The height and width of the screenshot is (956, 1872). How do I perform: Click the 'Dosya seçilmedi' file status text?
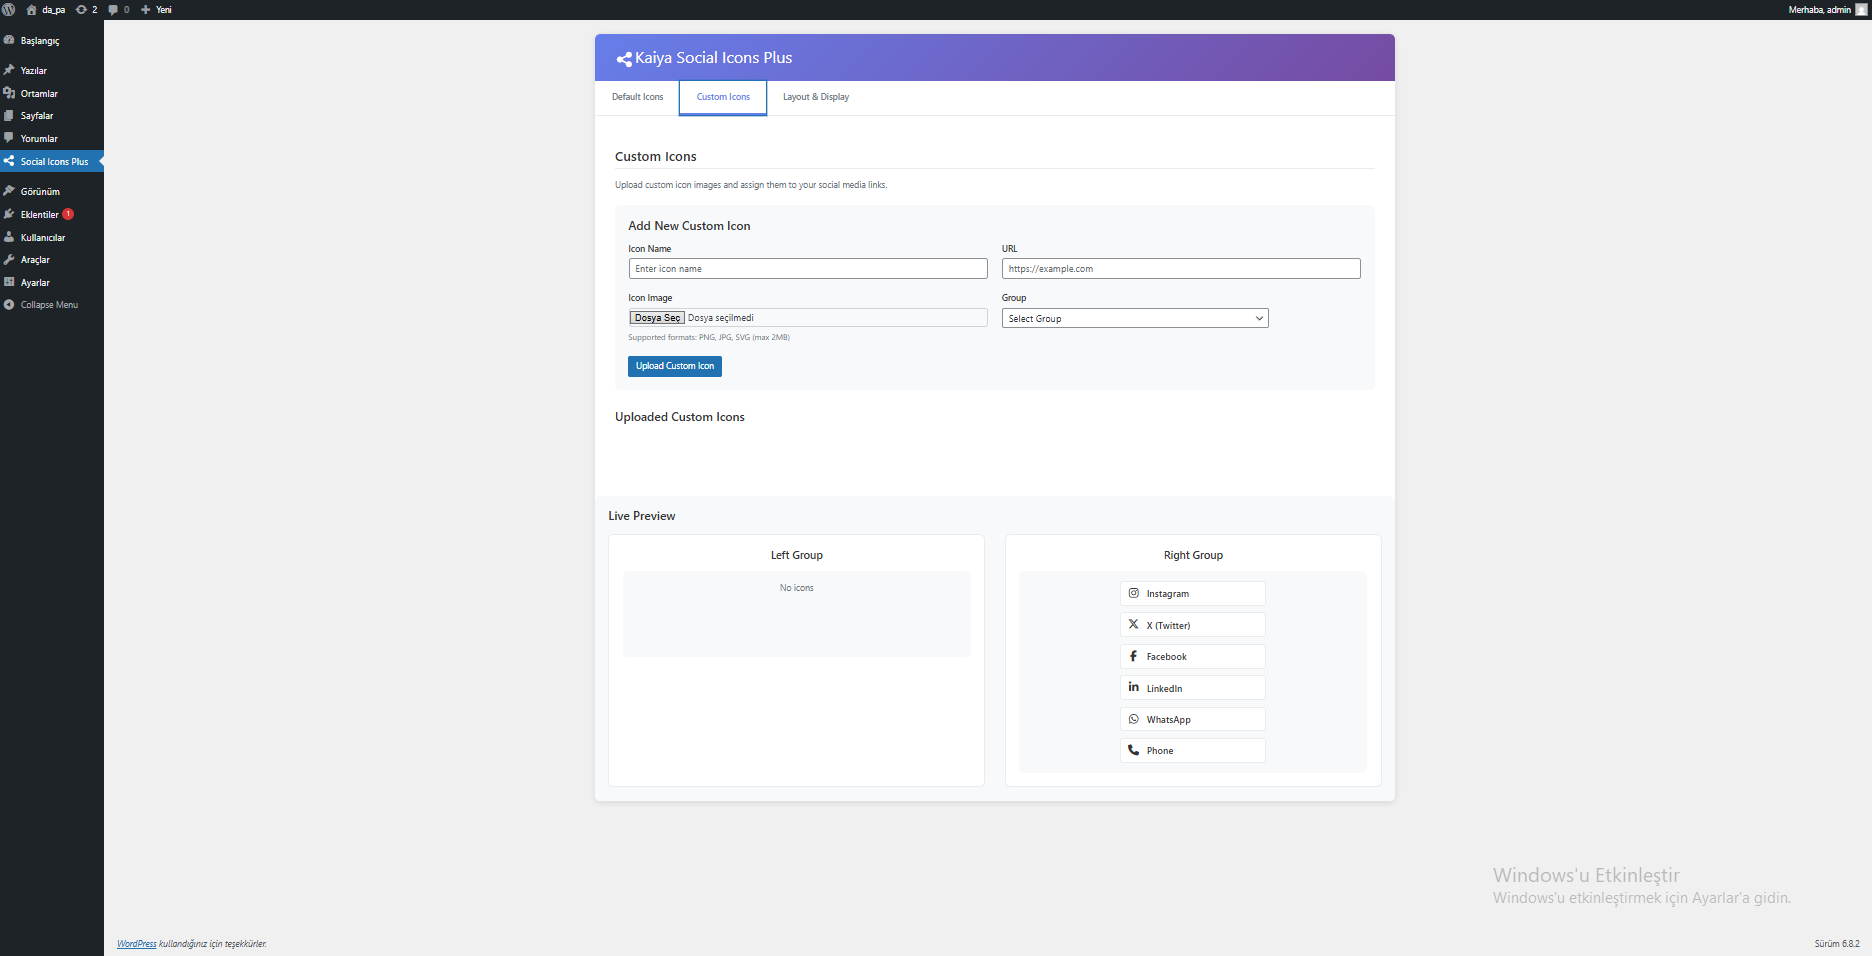[x=721, y=318]
